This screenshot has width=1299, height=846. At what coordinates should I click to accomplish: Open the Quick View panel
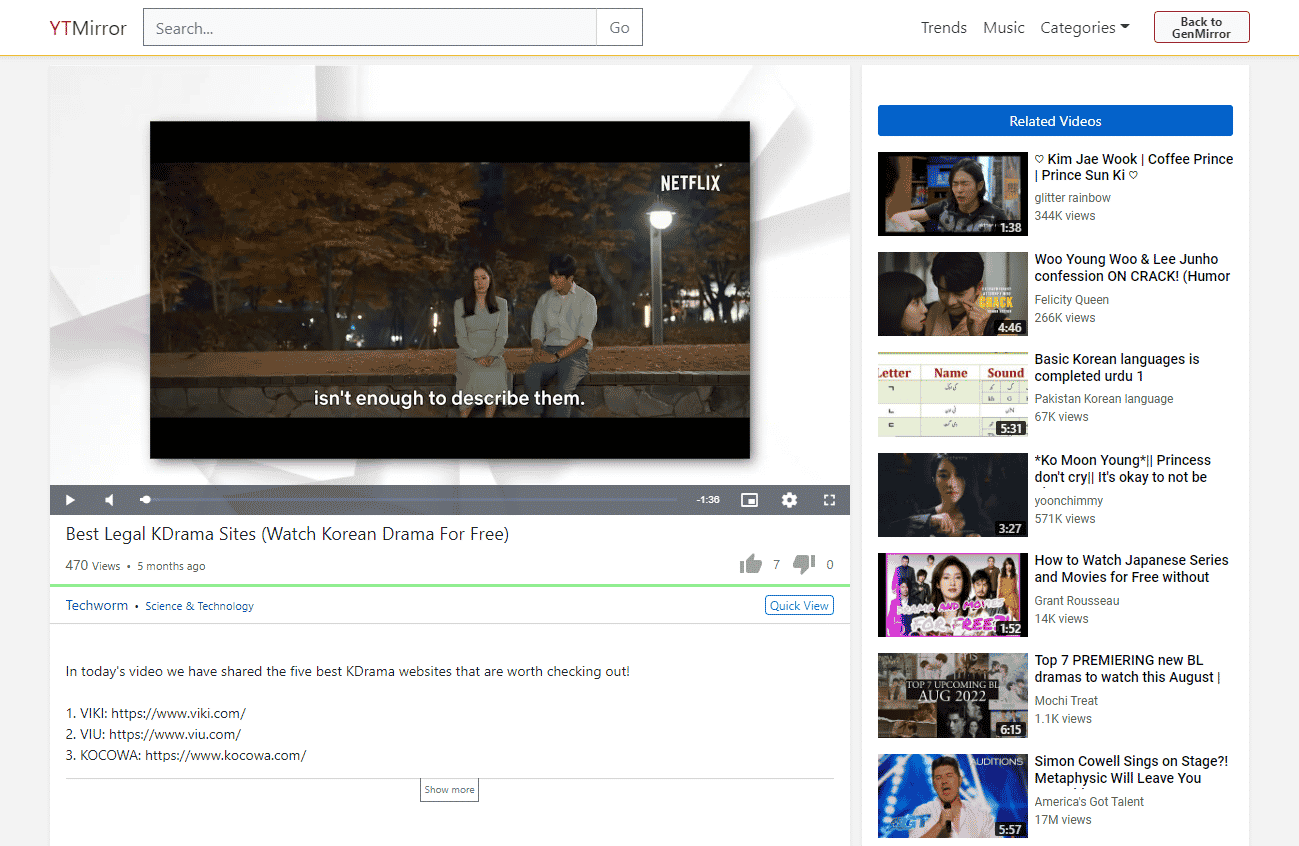(798, 605)
